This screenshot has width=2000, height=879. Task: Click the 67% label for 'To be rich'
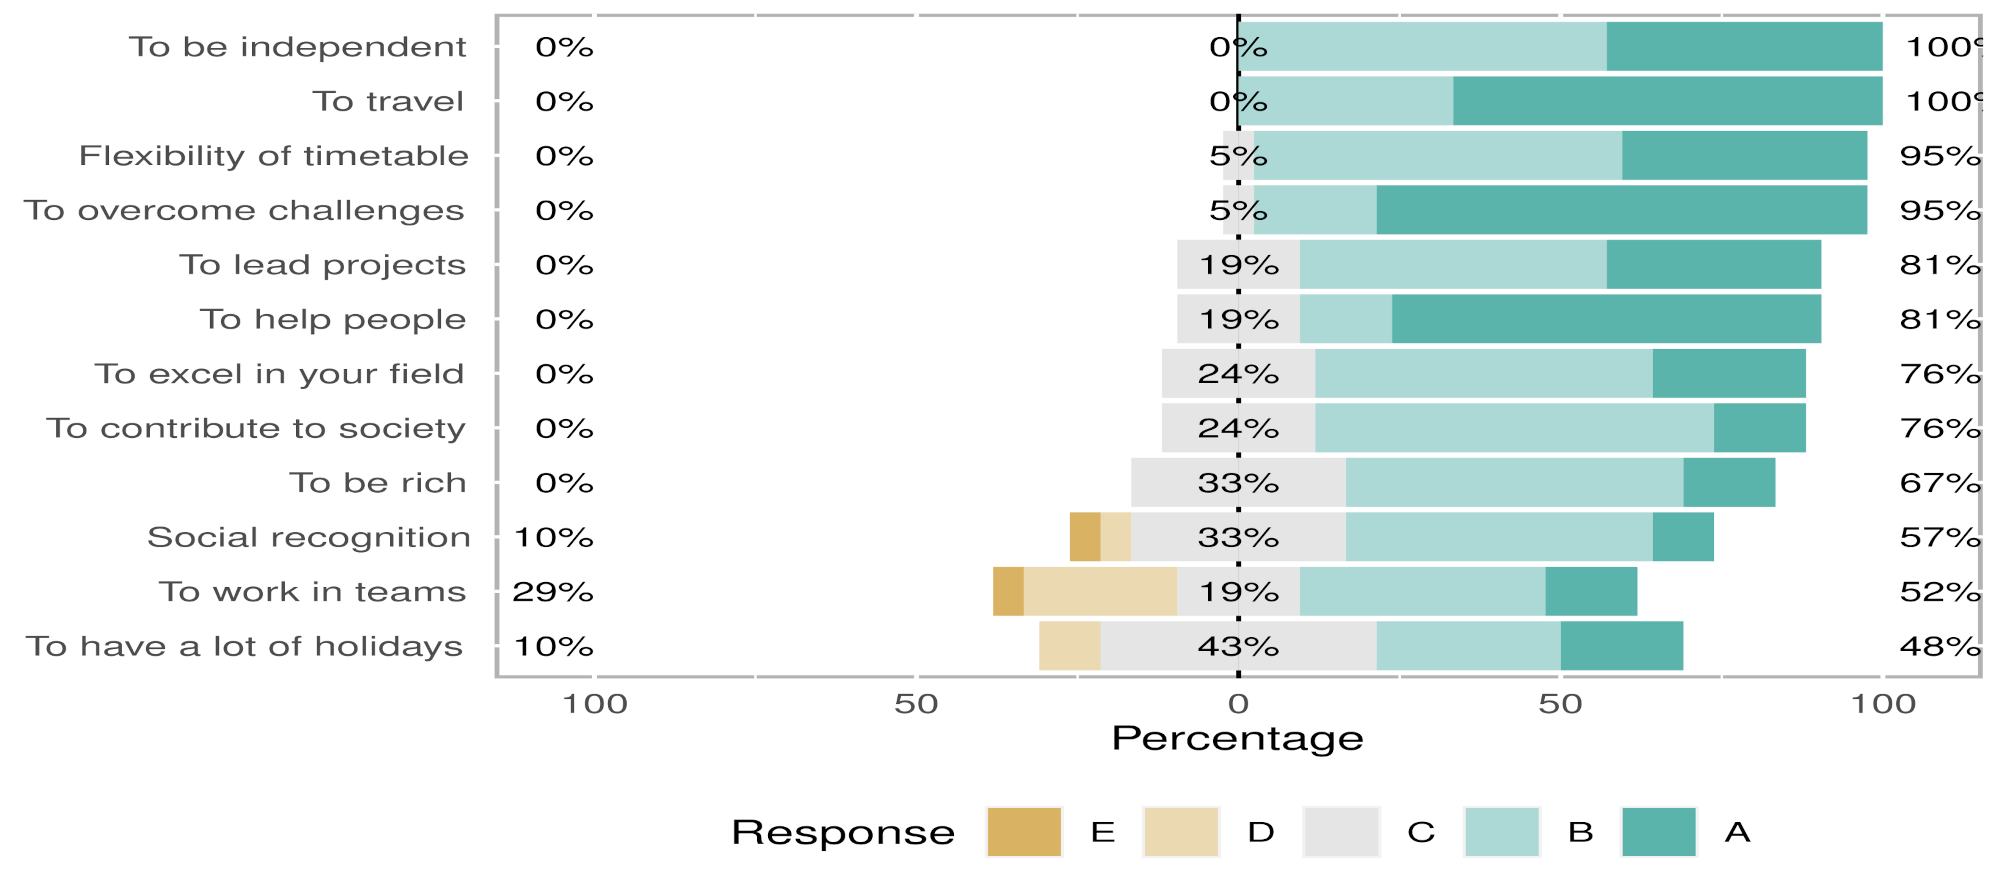pyautogui.click(x=1940, y=483)
